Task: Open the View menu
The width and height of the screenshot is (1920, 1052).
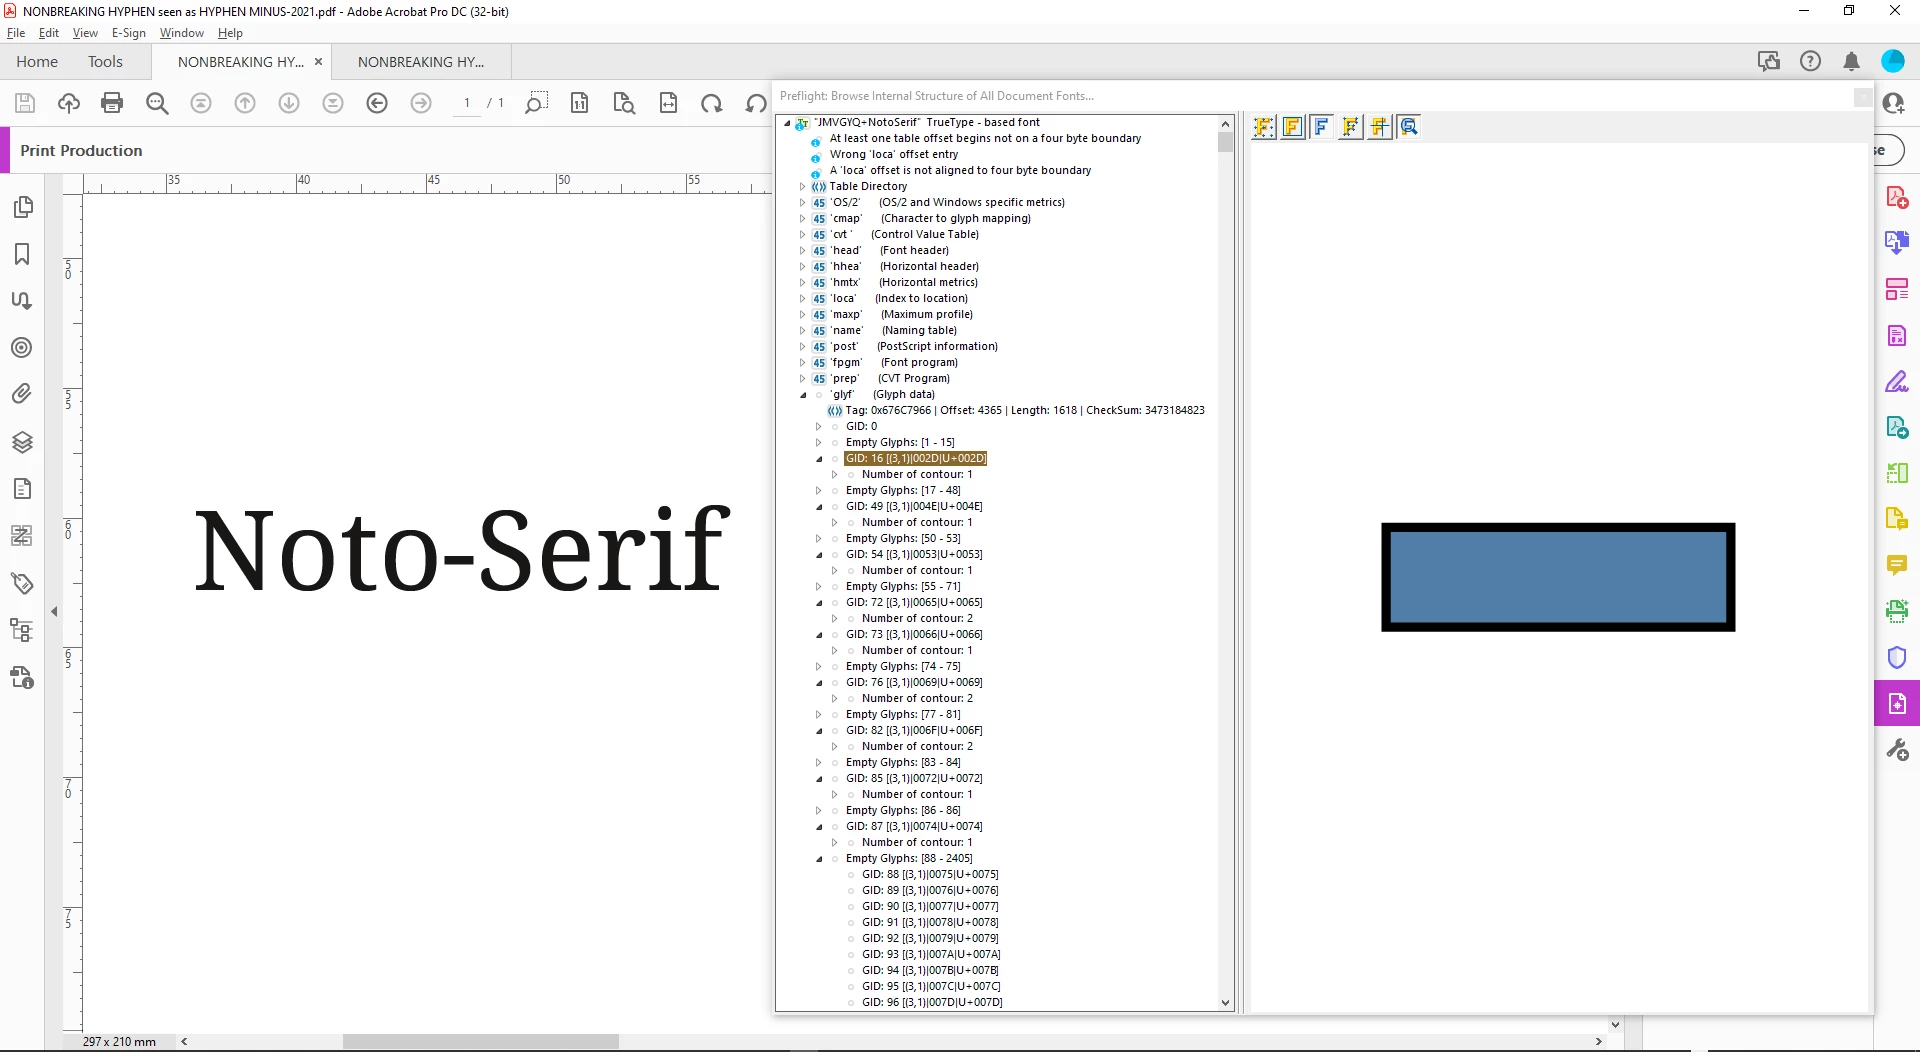Action: coord(85,33)
